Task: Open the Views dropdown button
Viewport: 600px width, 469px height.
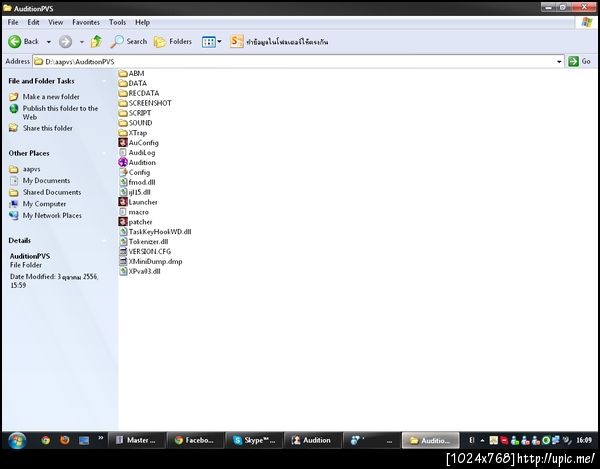Action: coord(212,42)
